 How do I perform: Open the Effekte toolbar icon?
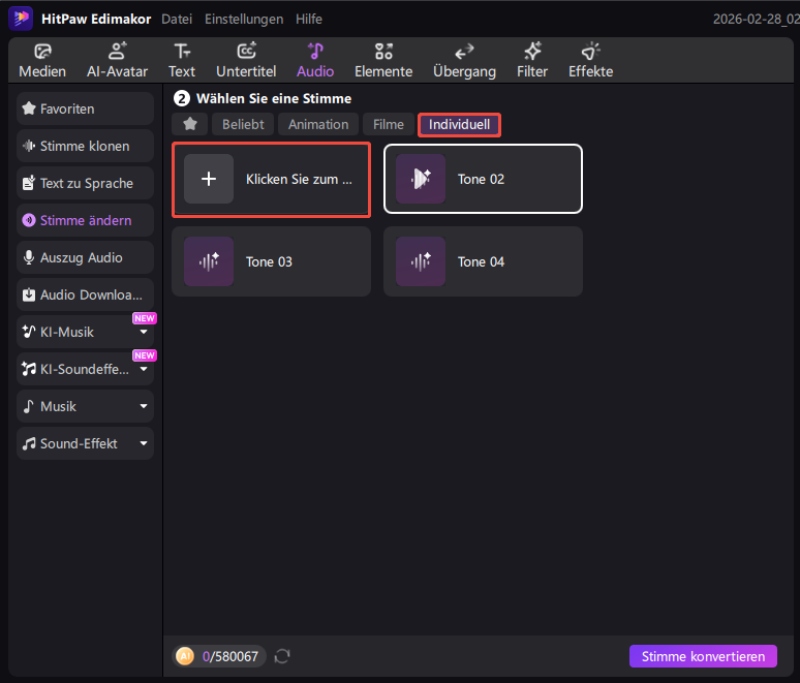click(590, 52)
